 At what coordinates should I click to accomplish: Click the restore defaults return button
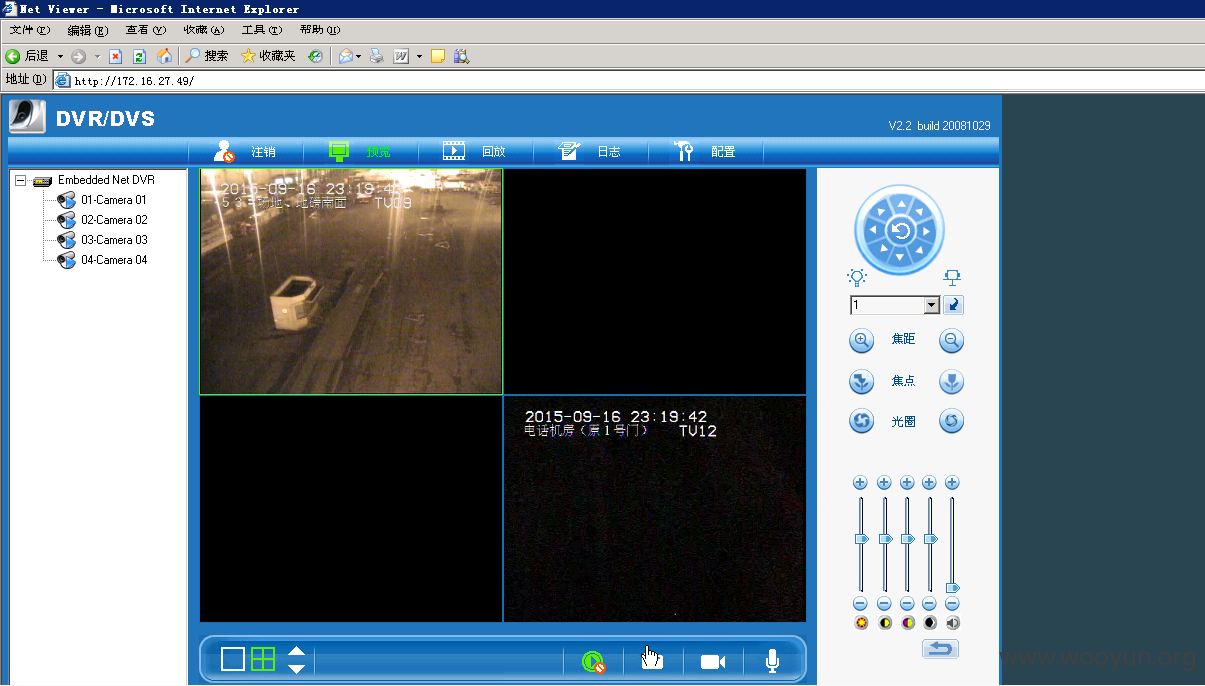point(940,649)
